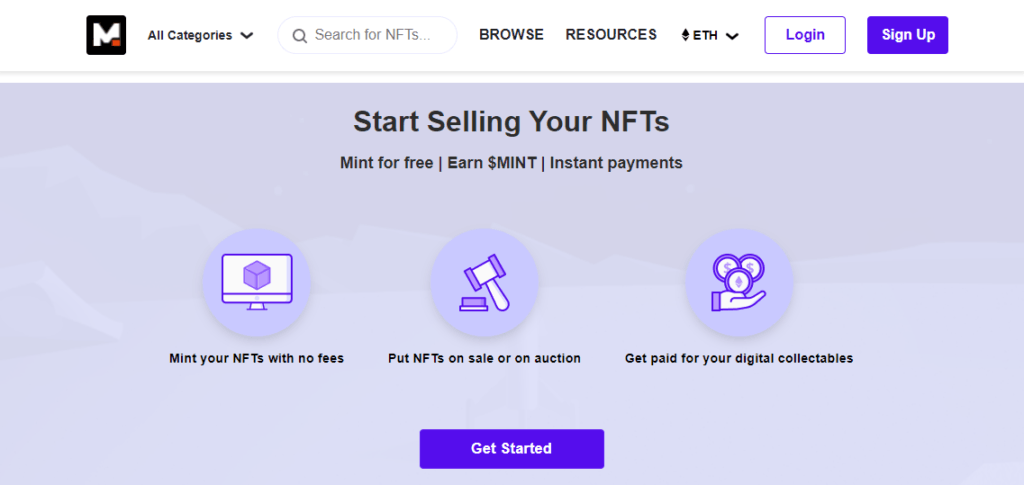
Task: Click the Ethereum diamond icon
Action: [685, 35]
